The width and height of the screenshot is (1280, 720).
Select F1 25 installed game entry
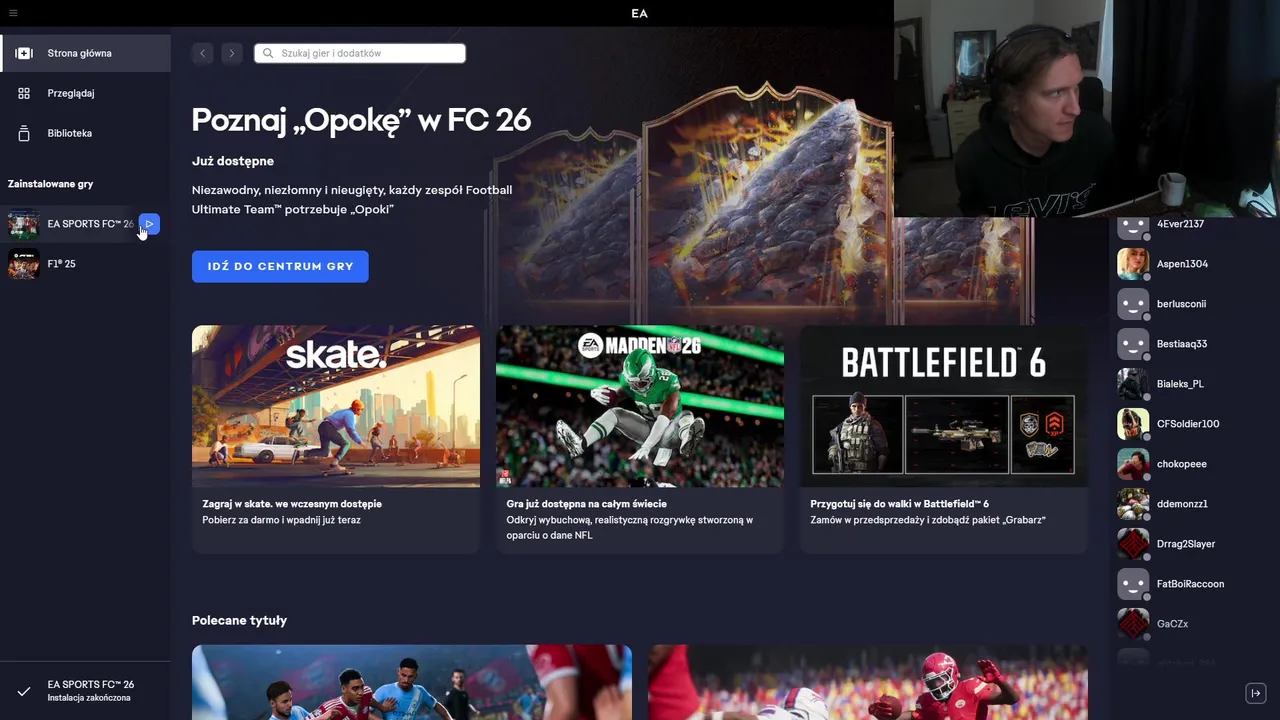coord(85,264)
